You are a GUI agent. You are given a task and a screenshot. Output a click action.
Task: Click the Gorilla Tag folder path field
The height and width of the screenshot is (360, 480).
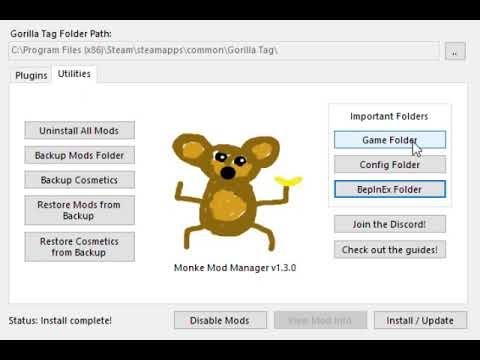224,51
